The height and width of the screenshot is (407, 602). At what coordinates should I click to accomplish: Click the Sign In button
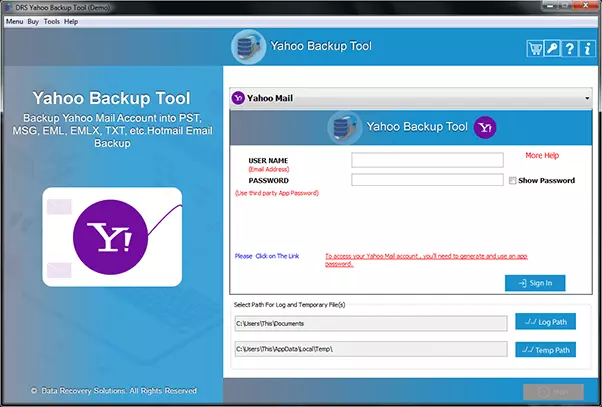click(x=535, y=283)
